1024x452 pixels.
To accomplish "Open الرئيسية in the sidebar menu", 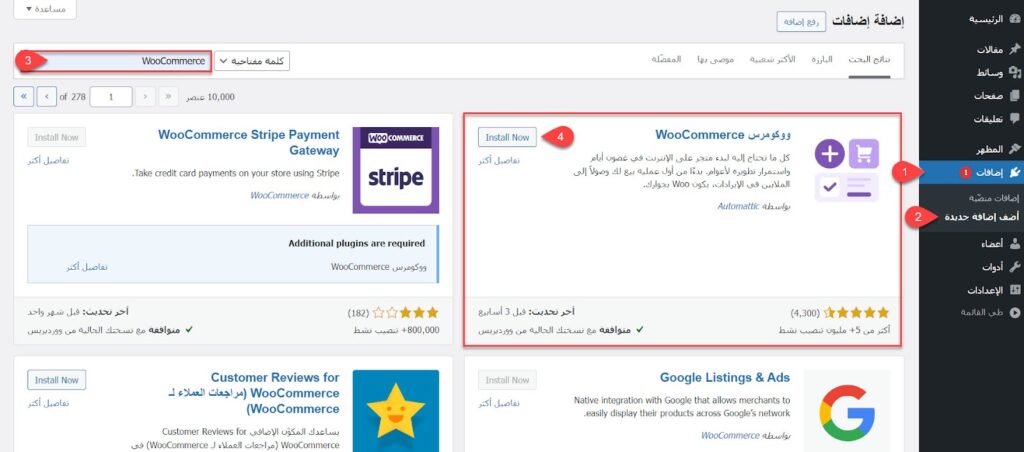I will [x=986, y=19].
